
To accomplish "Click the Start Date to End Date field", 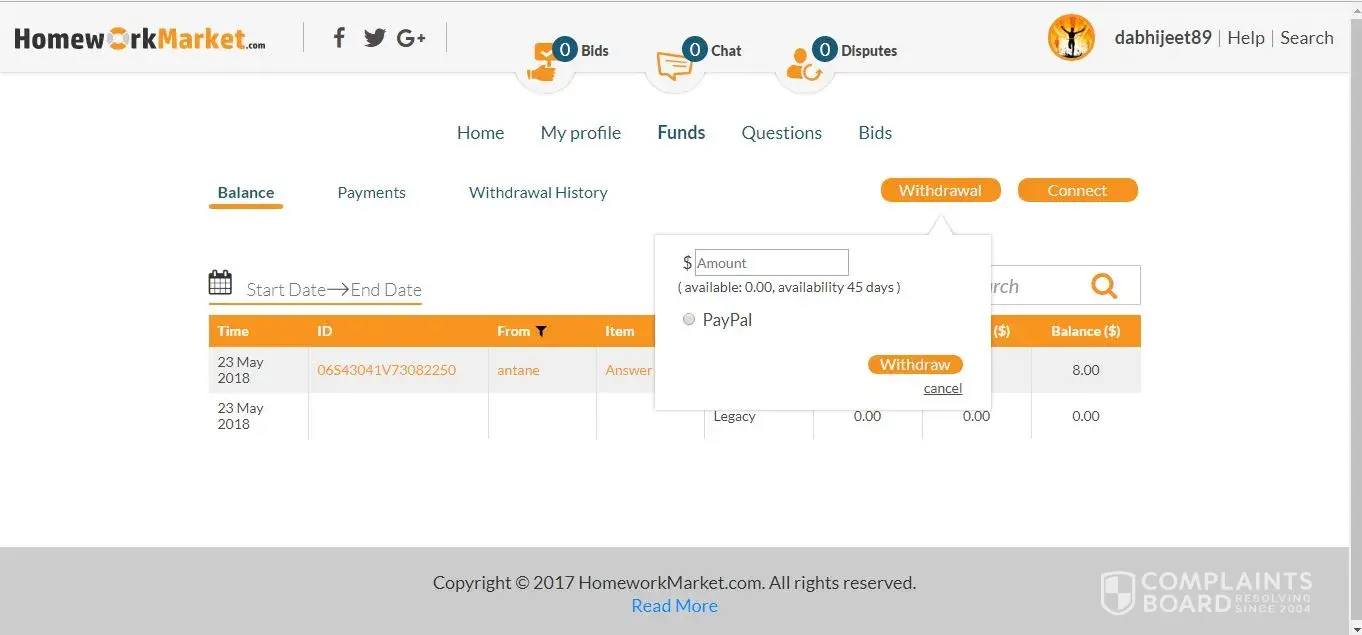I will click(x=334, y=290).
